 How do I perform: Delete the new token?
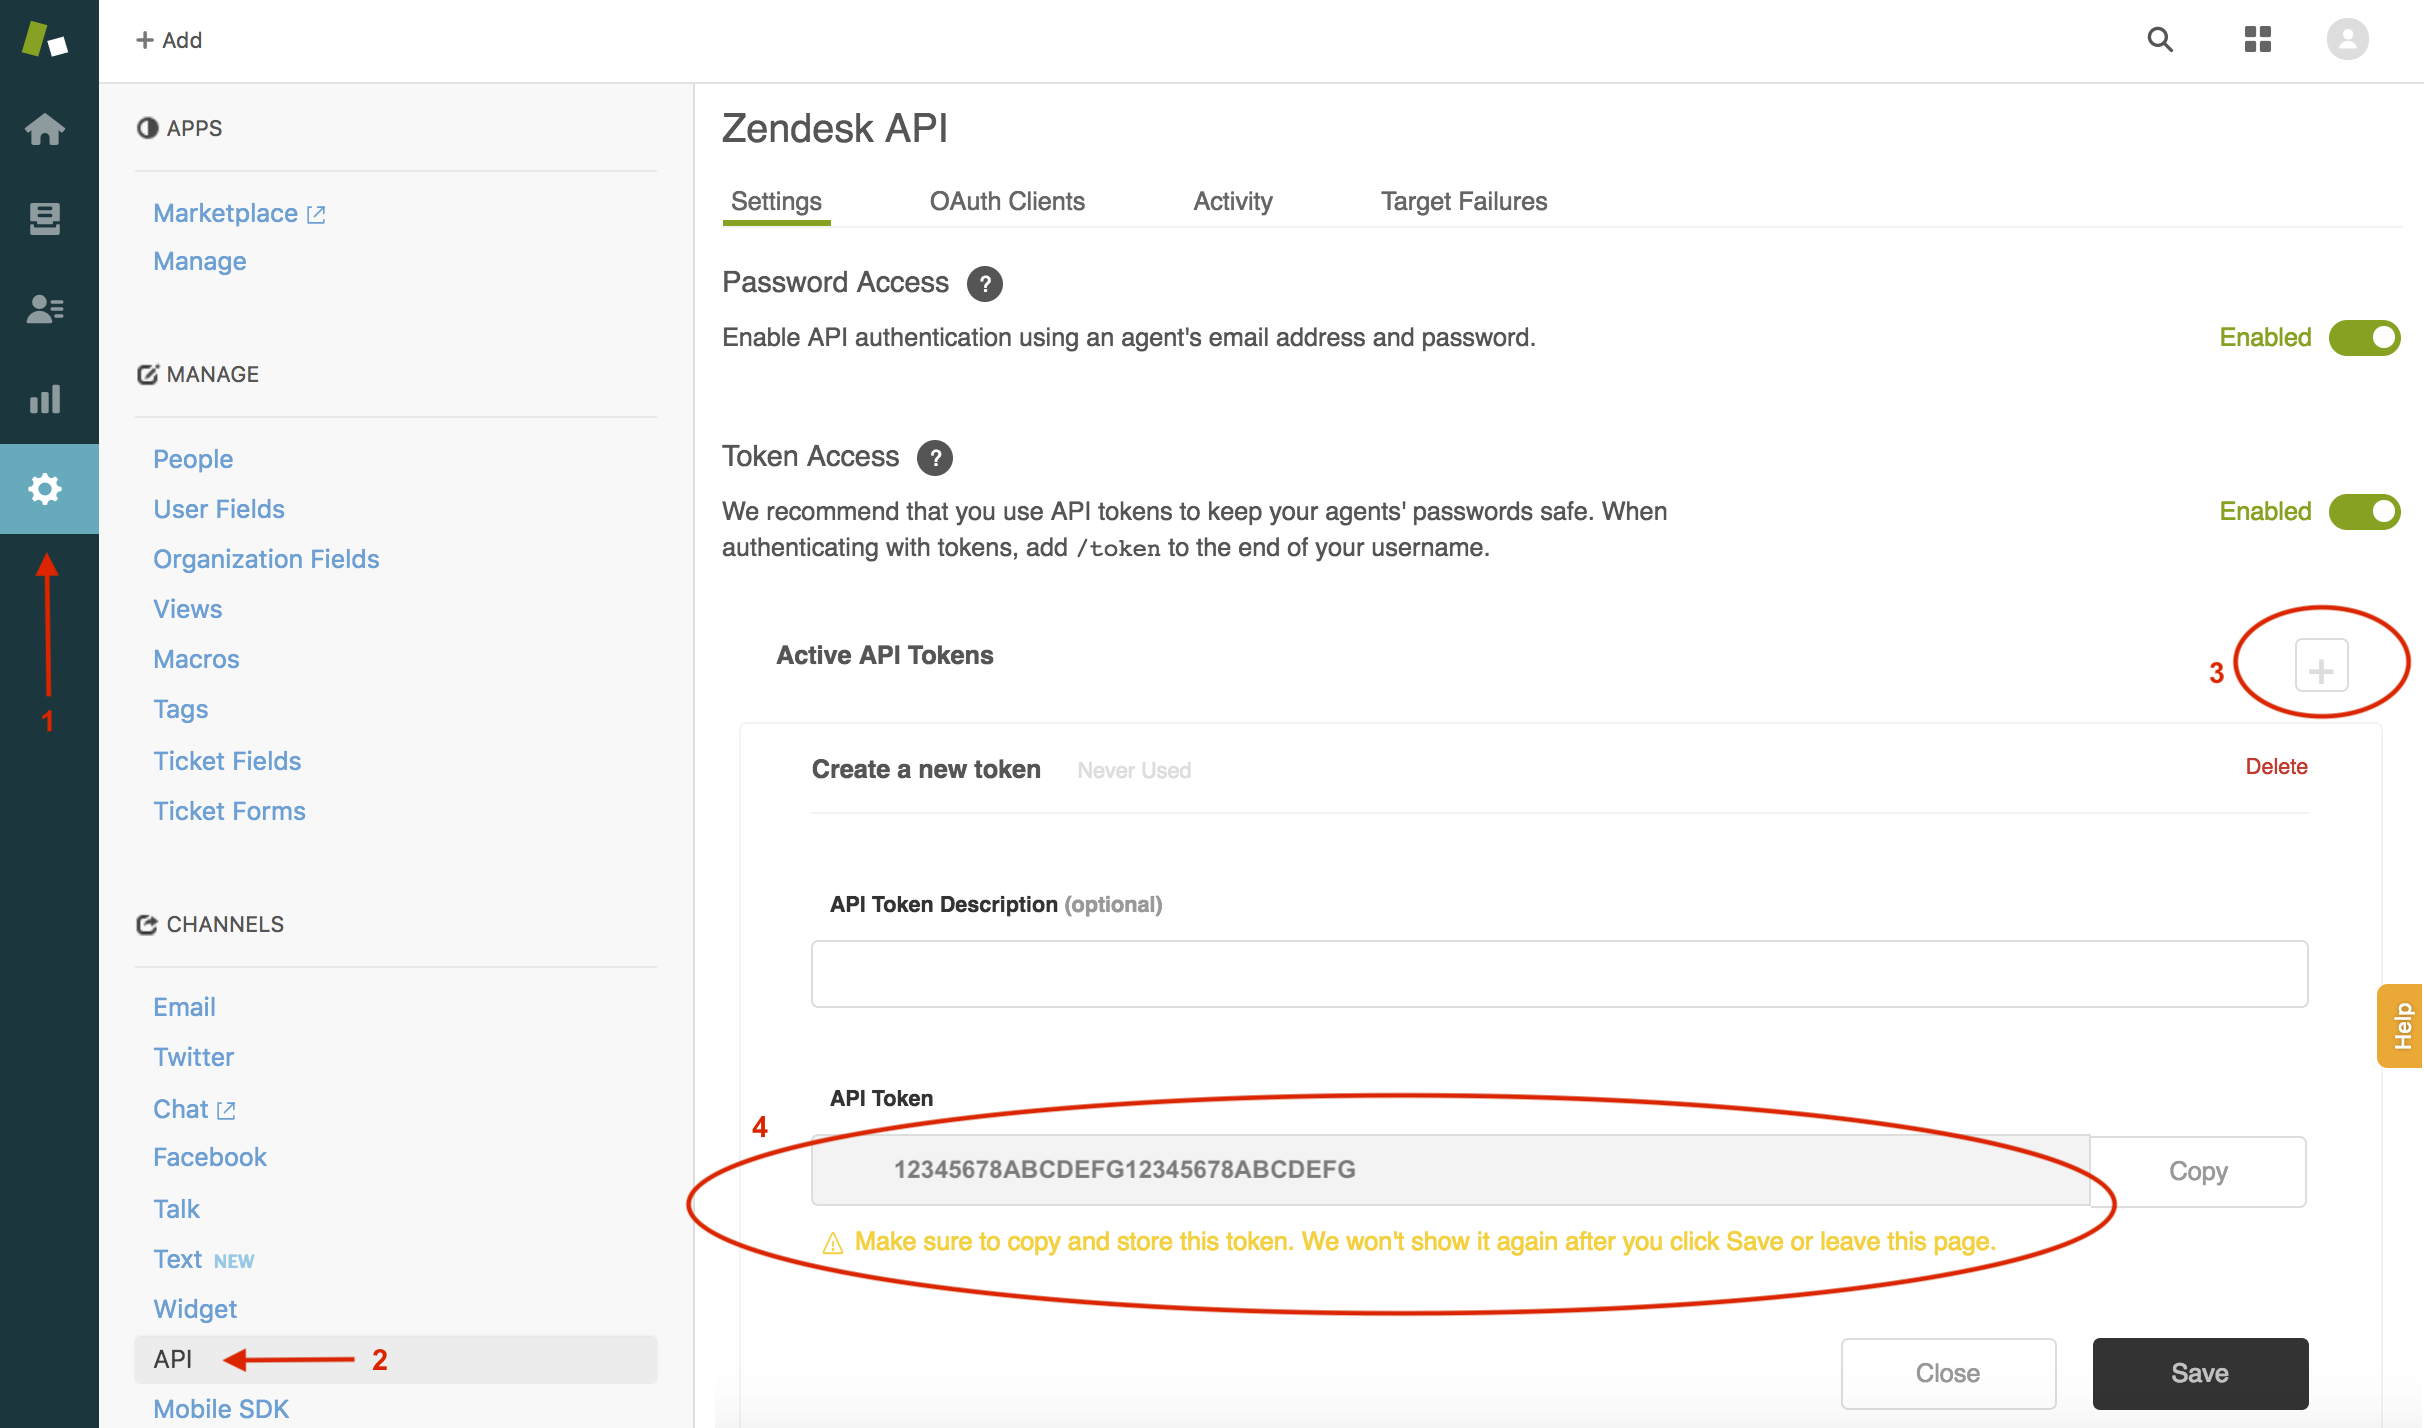(2276, 767)
